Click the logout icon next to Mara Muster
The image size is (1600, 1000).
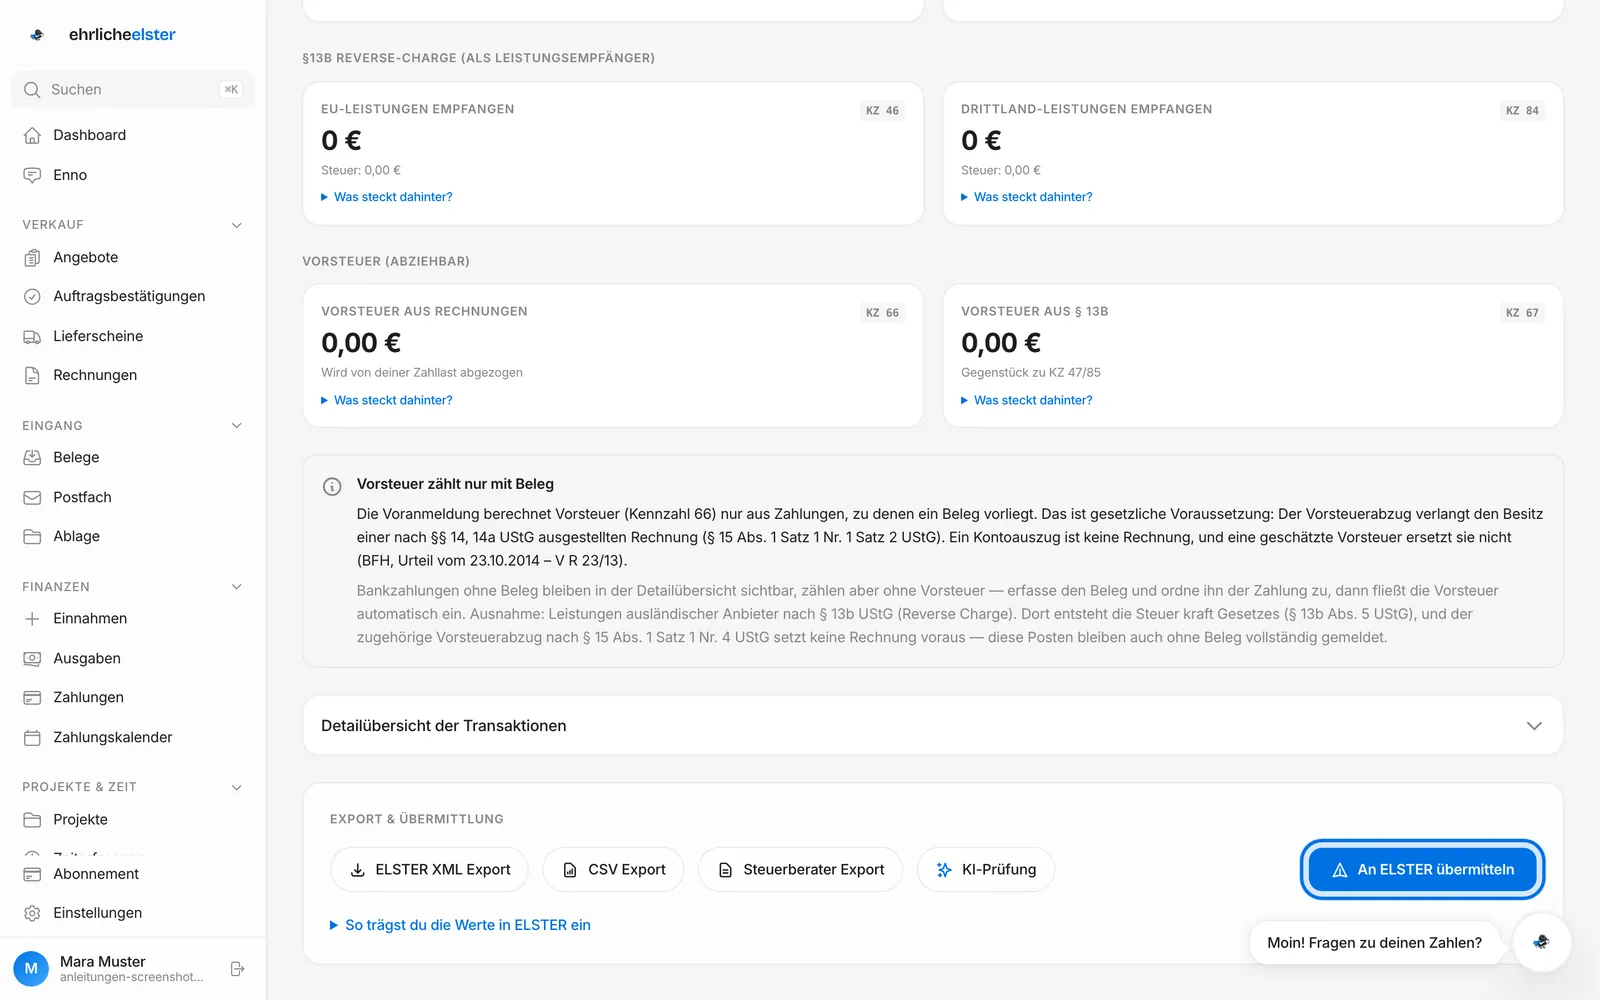click(237, 969)
